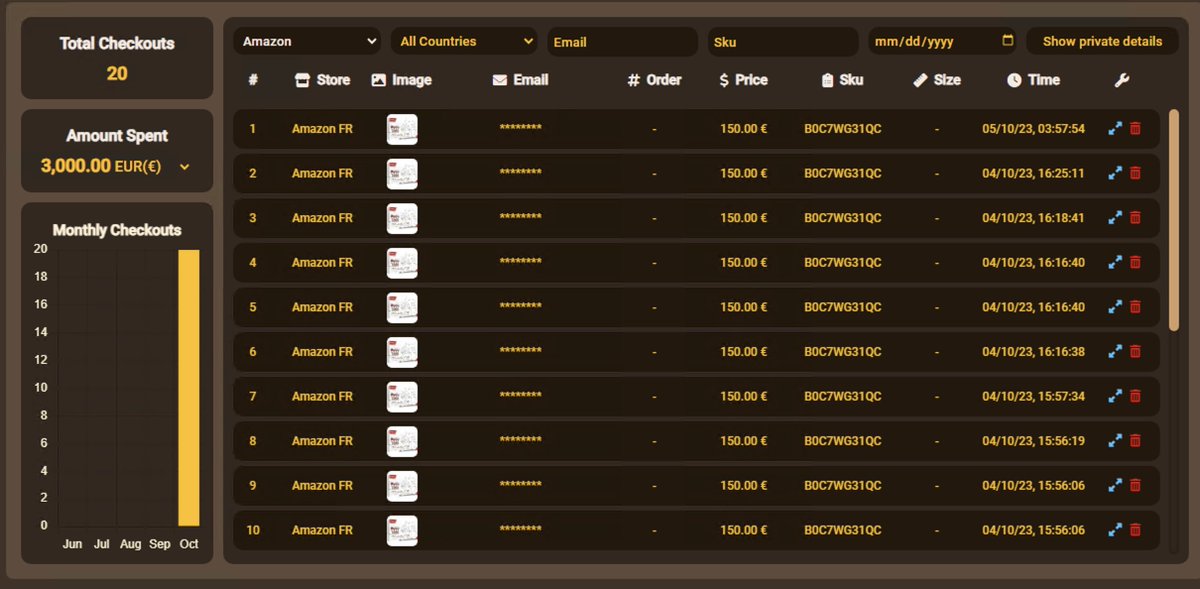Click the wrench actions column icon
The height and width of the screenshot is (589, 1200).
(1122, 80)
